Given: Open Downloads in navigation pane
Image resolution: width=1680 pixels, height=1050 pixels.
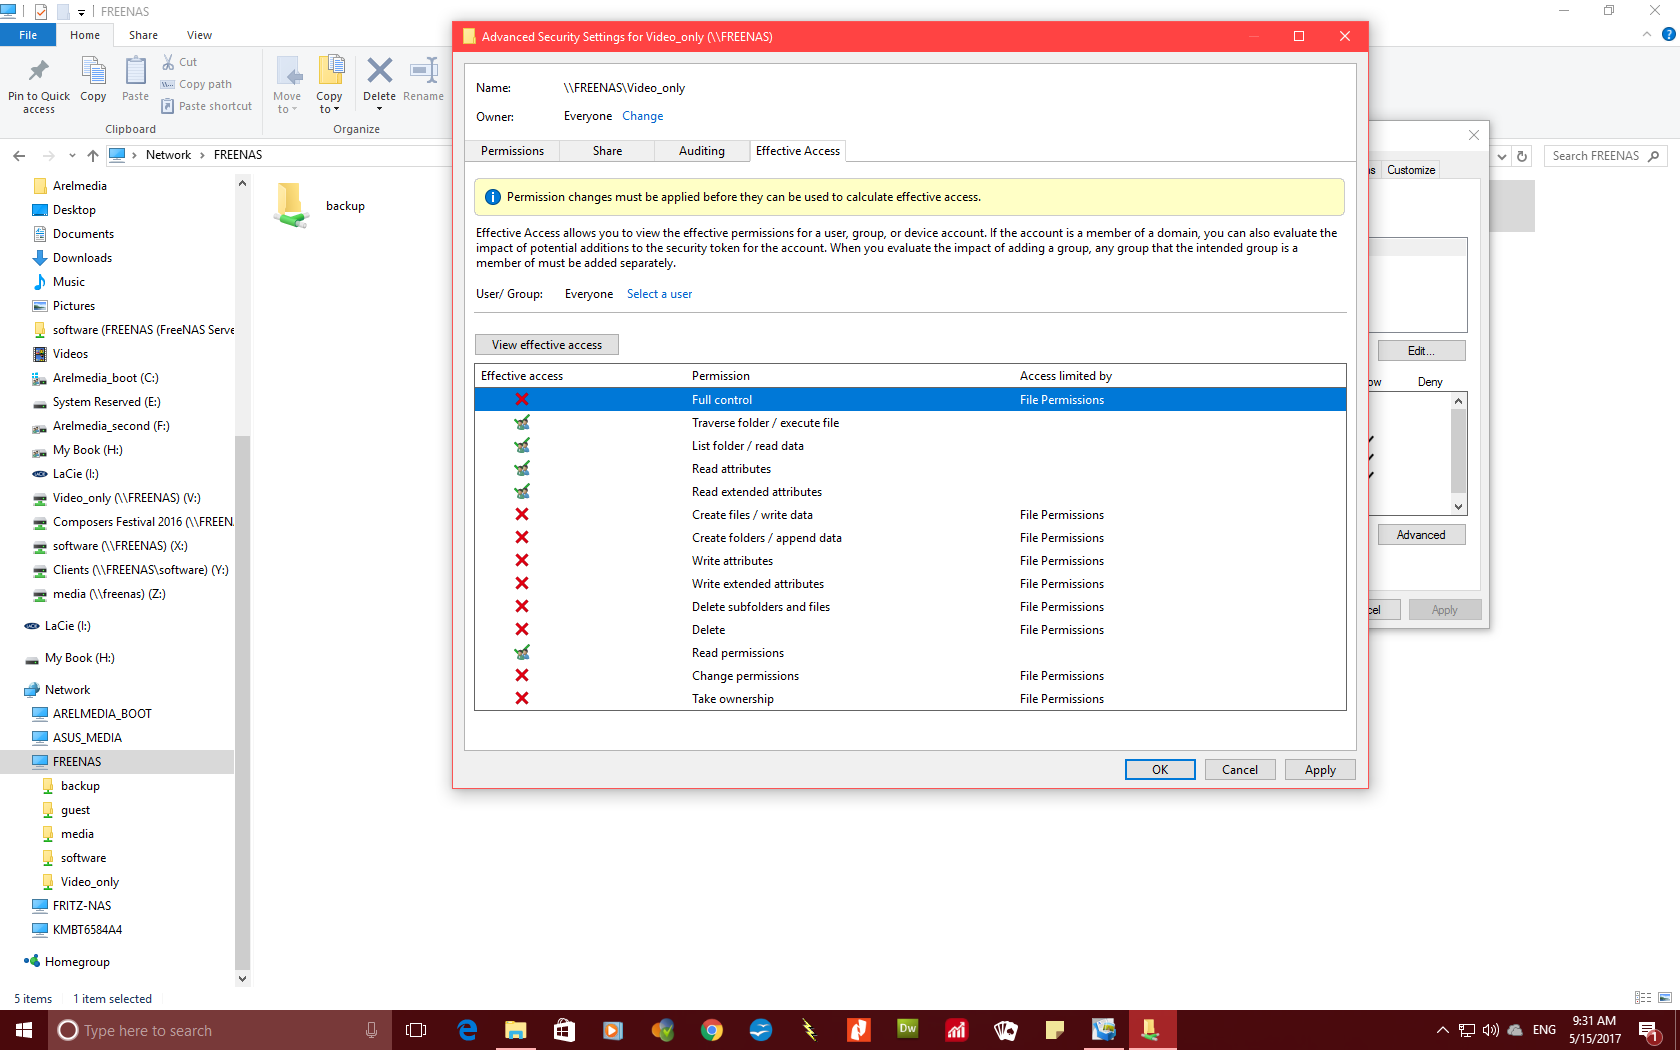Looking at the screenshot, I should [x=82, y=258].
